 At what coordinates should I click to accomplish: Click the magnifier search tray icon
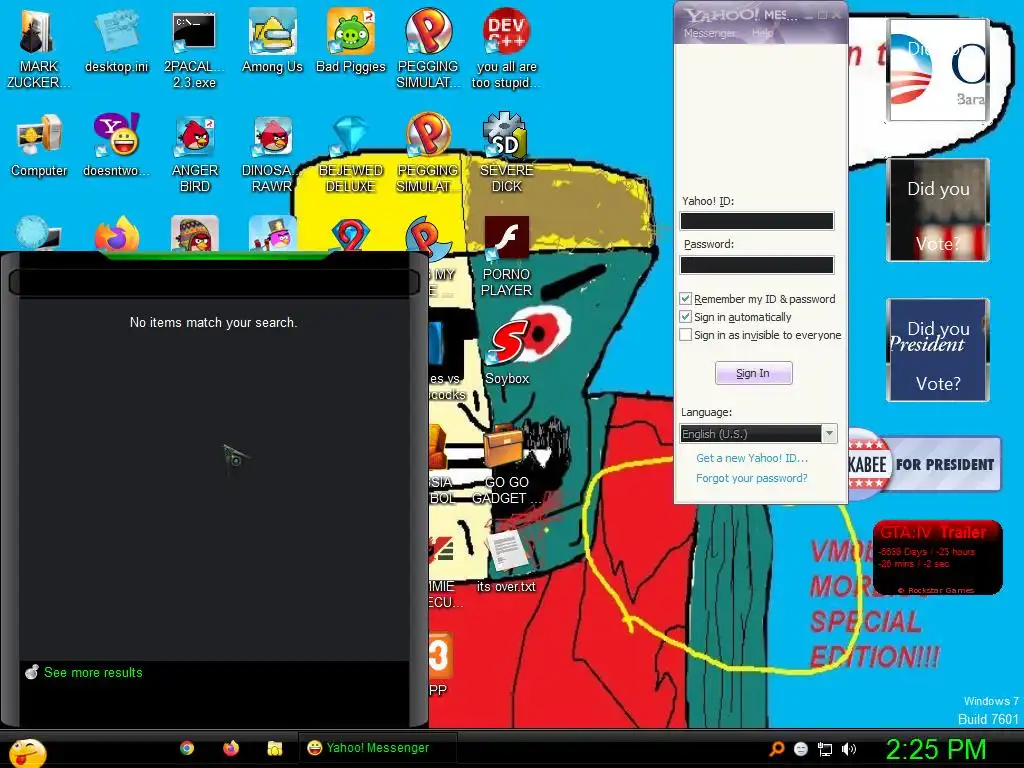[776, 749]
